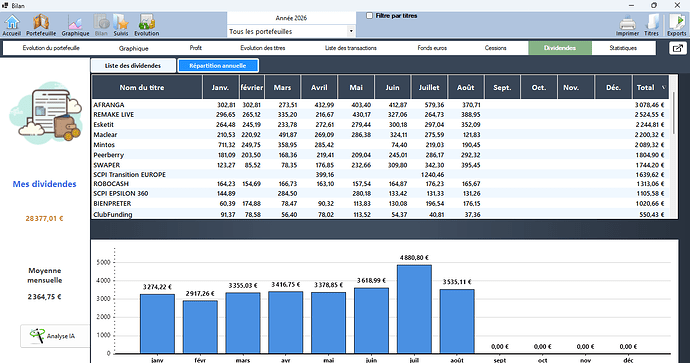Click the 2 917,26 € bar label
This screenshot has height=363, width=690.
coord(200,293)
